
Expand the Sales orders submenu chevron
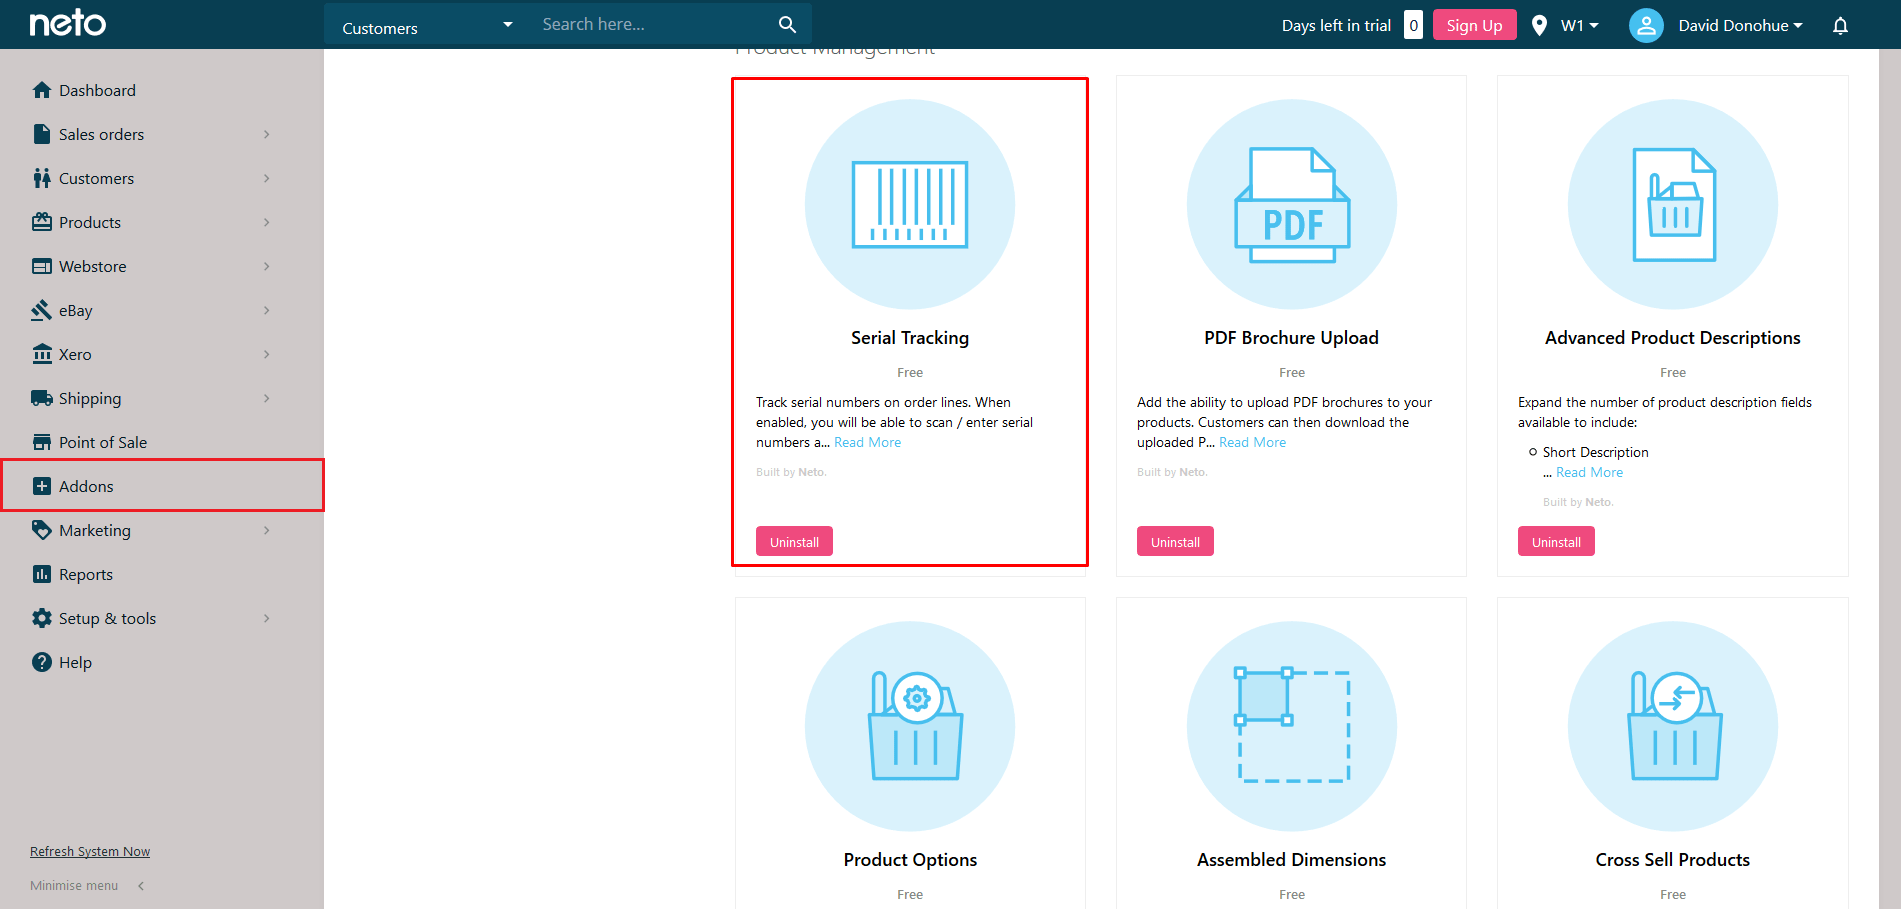267,134
